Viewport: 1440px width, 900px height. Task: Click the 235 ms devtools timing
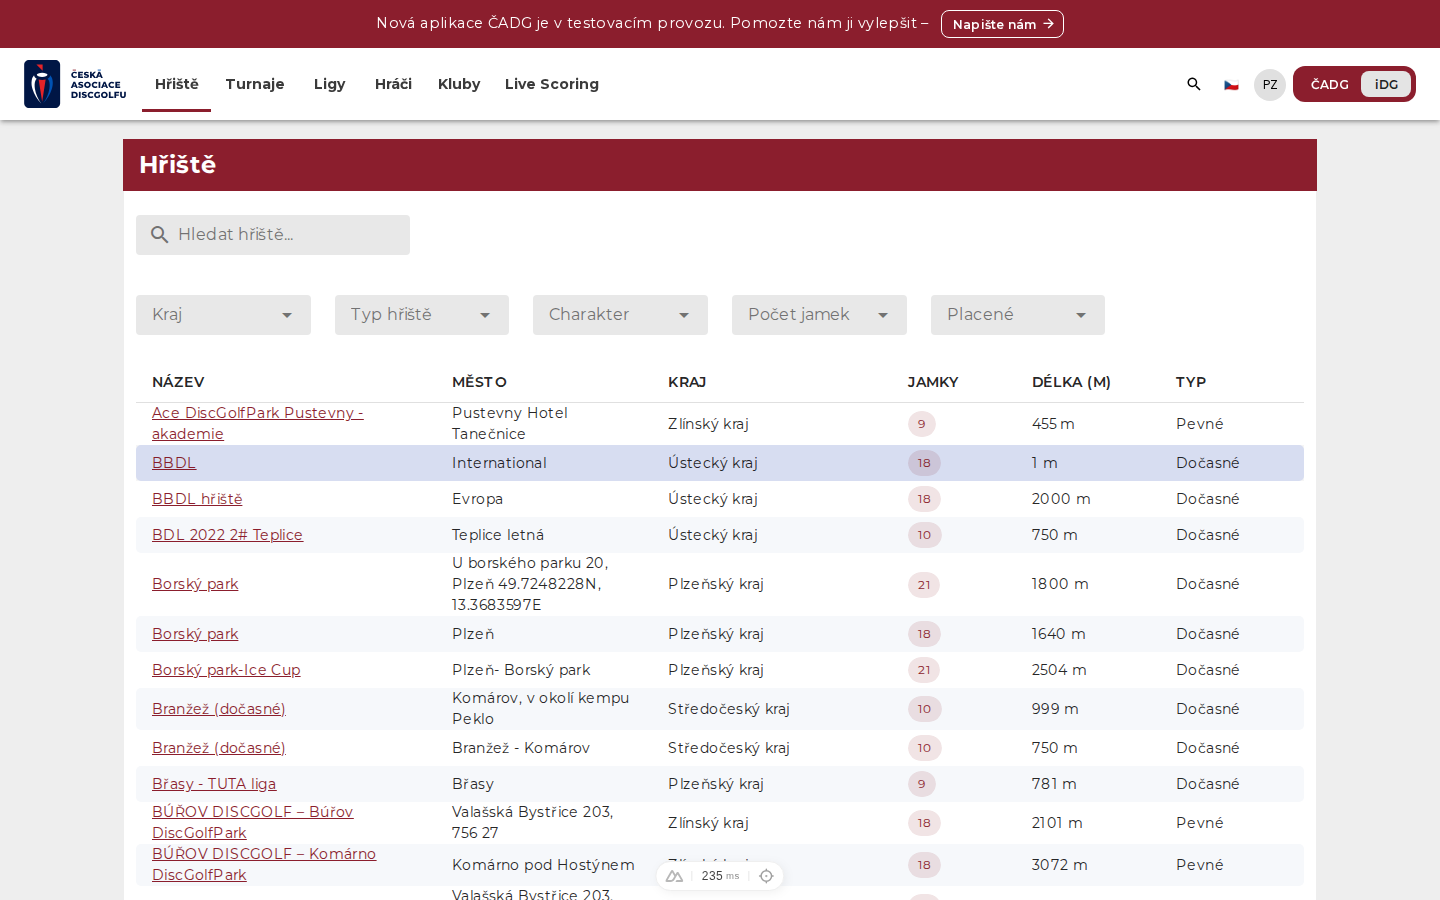click(x=720, y=876)
